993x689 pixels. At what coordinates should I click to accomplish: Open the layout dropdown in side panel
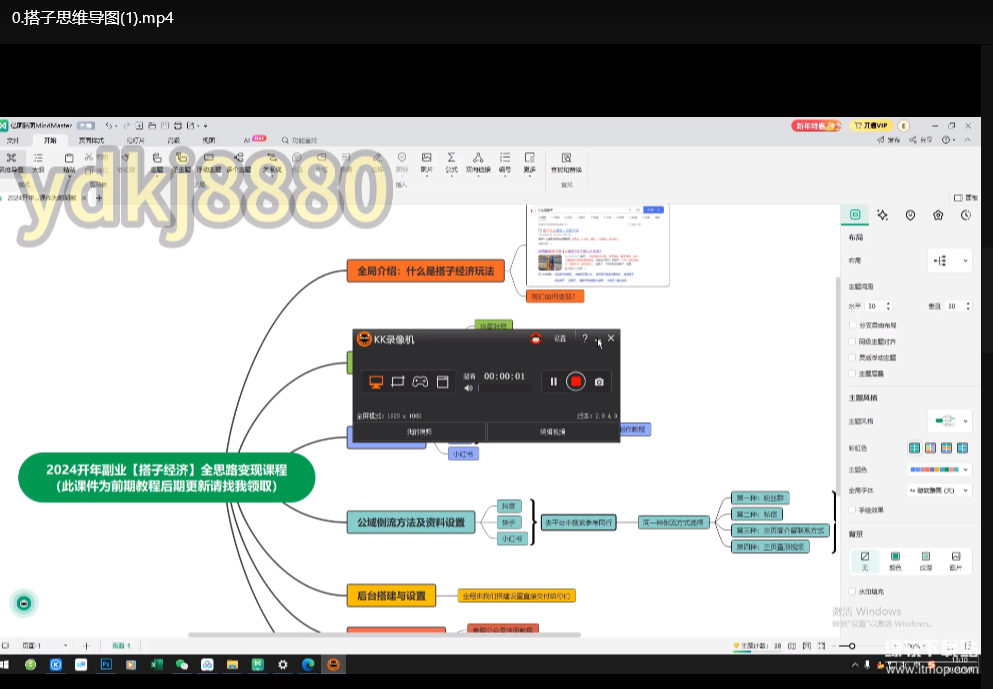tap(950, 260)
